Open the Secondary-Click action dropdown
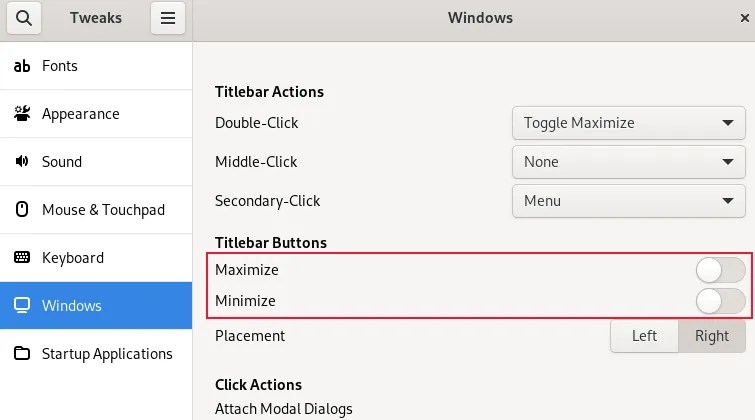The image size is (755, 420). pyautogui.click(x=628, y=201)
